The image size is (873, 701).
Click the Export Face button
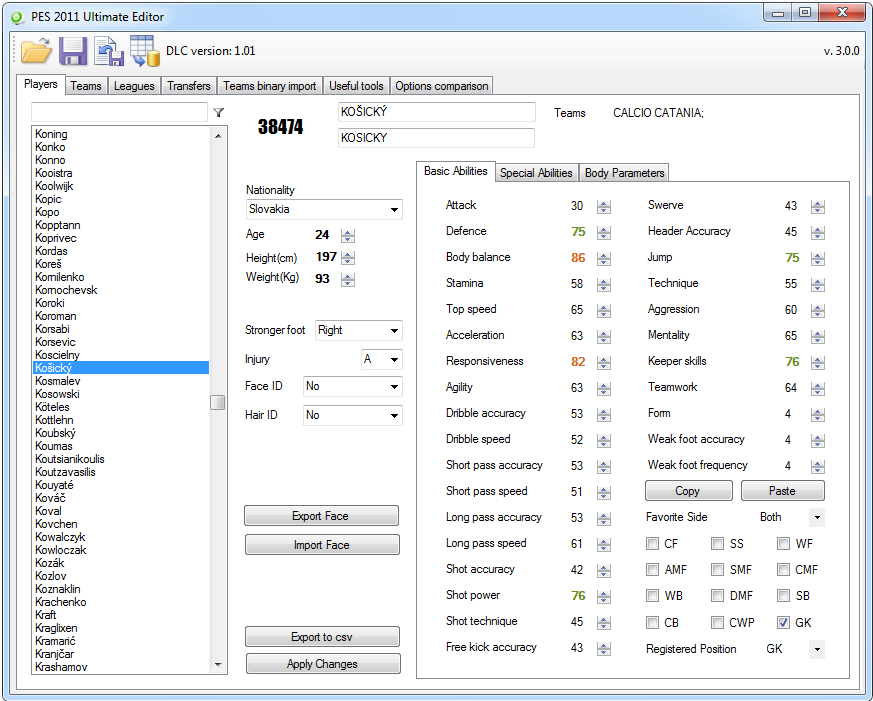[321, 516]
